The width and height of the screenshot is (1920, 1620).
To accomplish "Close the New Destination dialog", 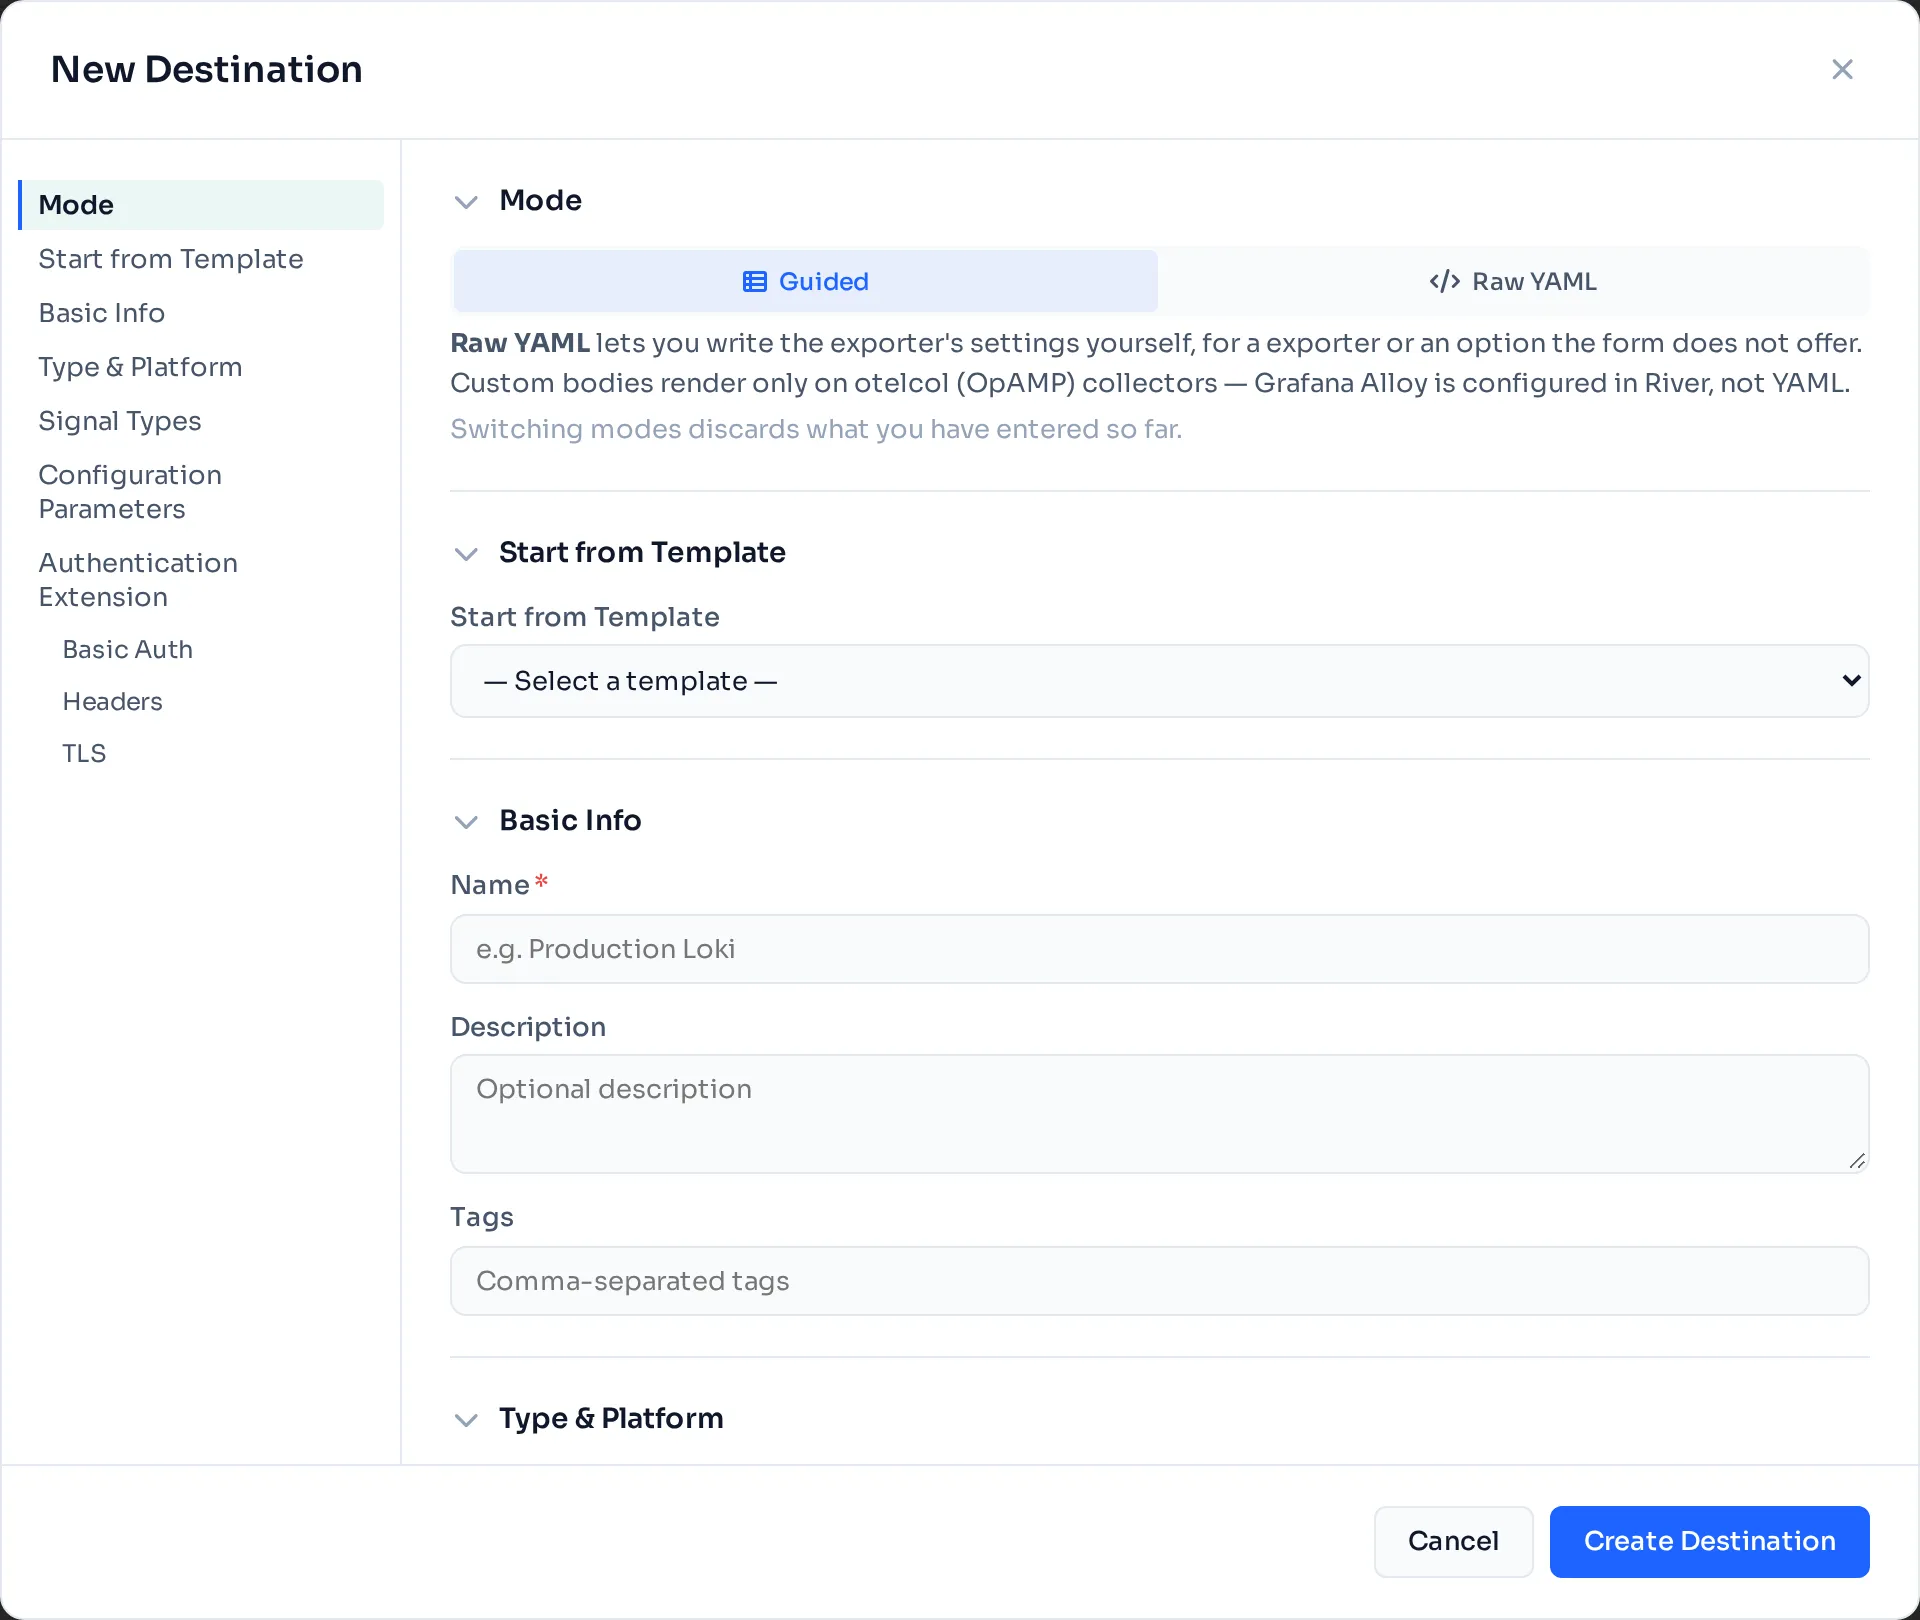I will pyautogui.click(x=1842, y=69).
